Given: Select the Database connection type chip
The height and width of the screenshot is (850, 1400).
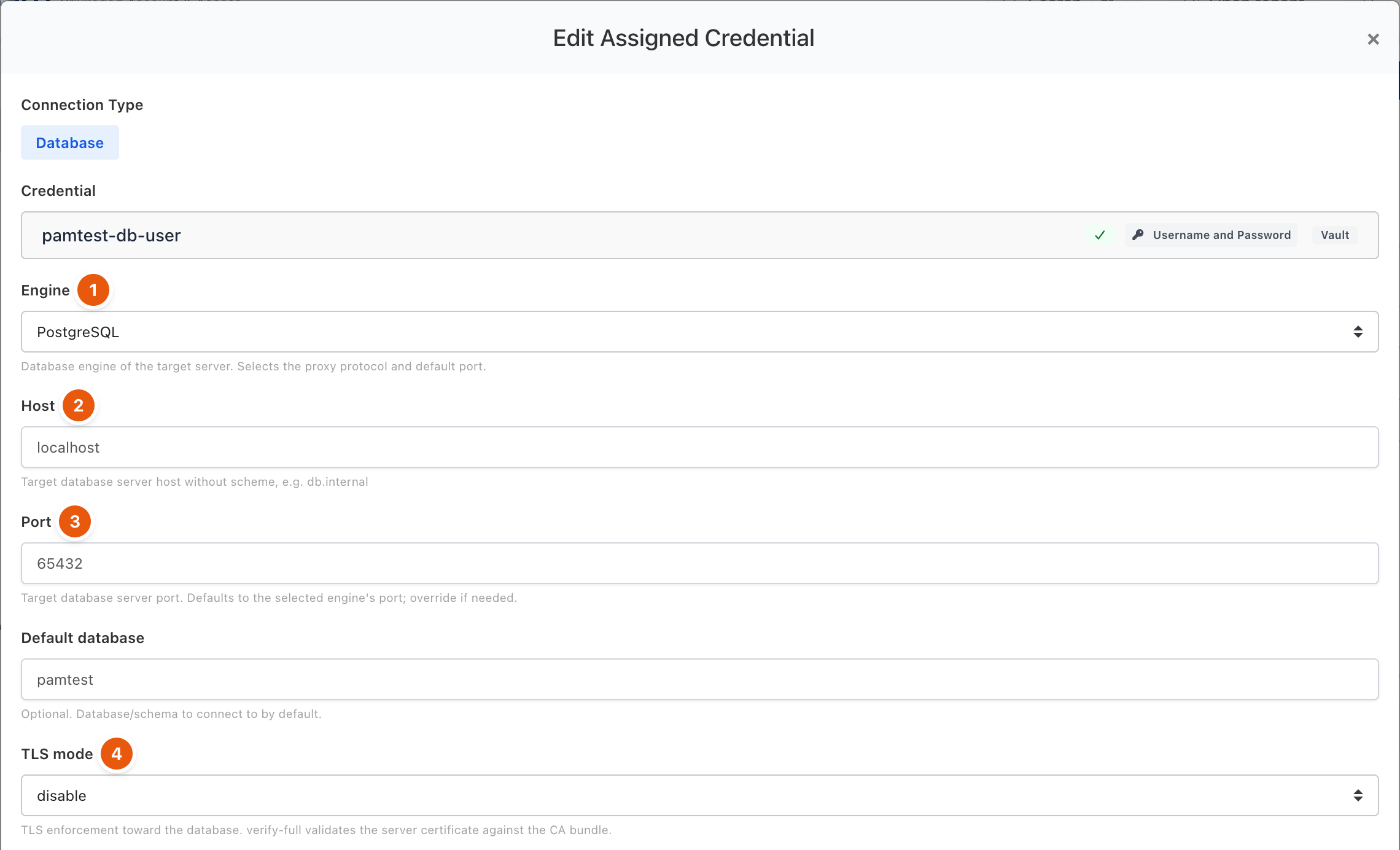Looking at the screenshot, I should tap(70, 143).
